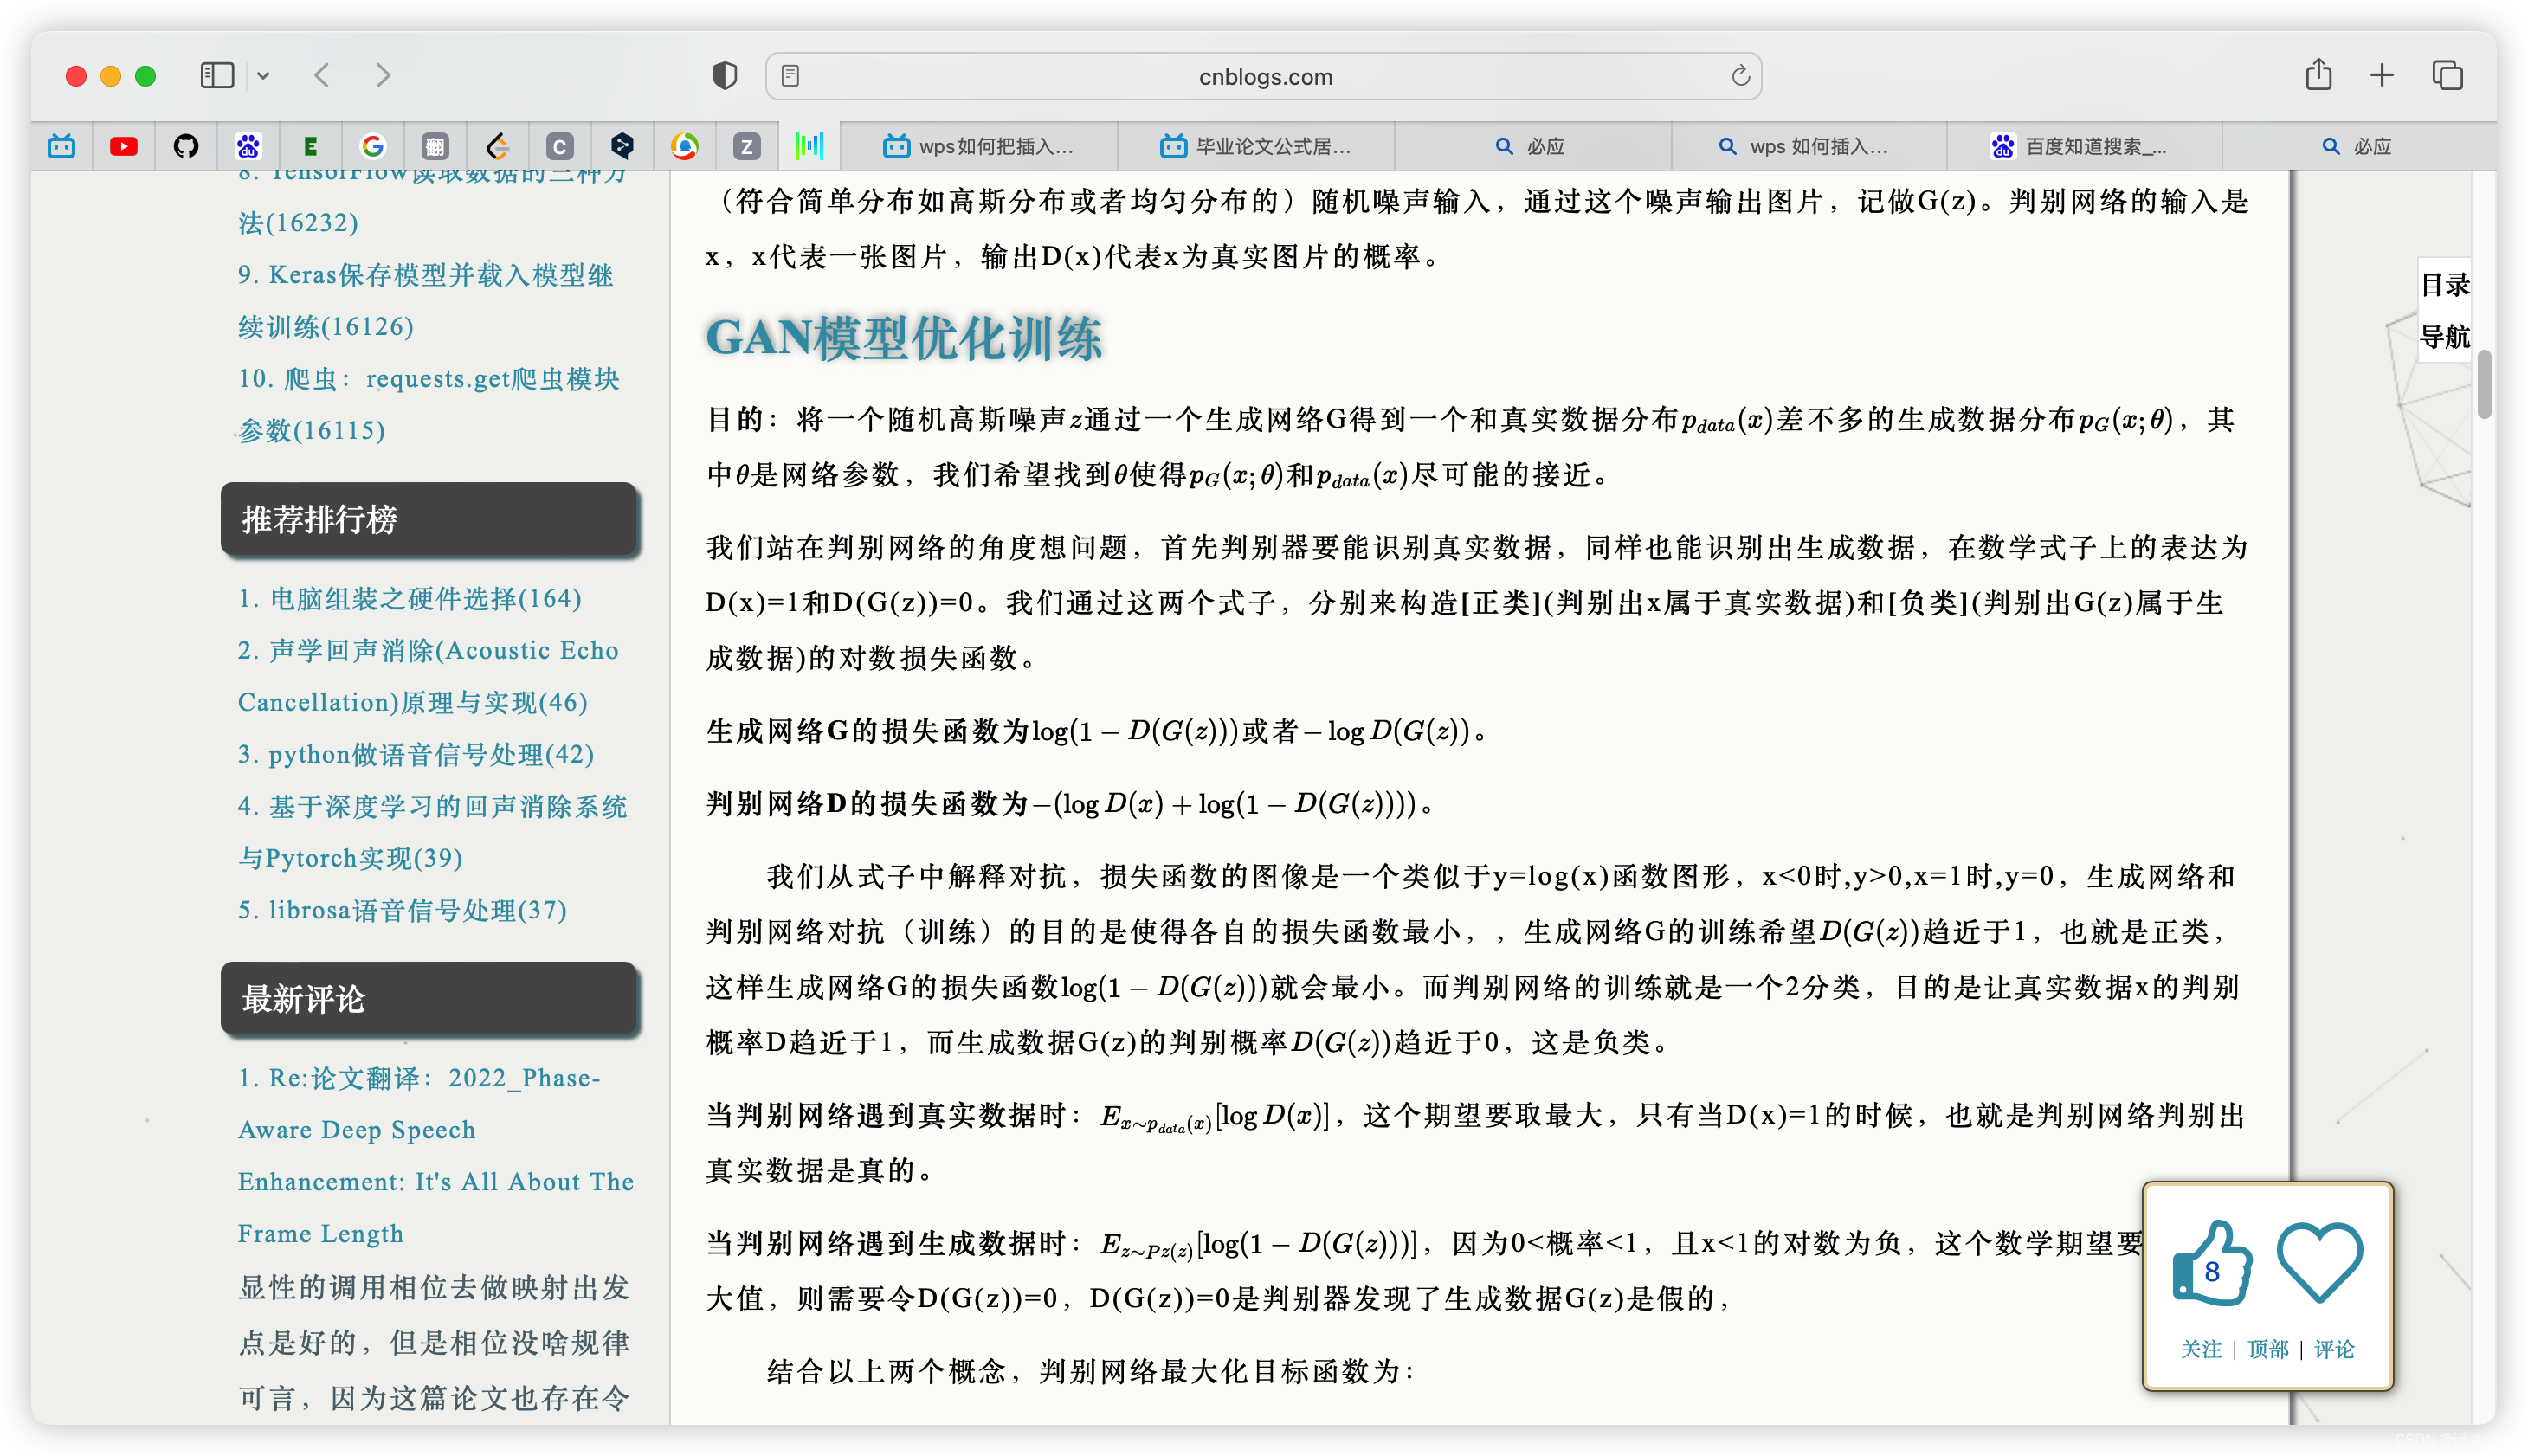Open link 电脑组装之硬件选择(164)
2528x1456 pixels.
click(410, 598)
